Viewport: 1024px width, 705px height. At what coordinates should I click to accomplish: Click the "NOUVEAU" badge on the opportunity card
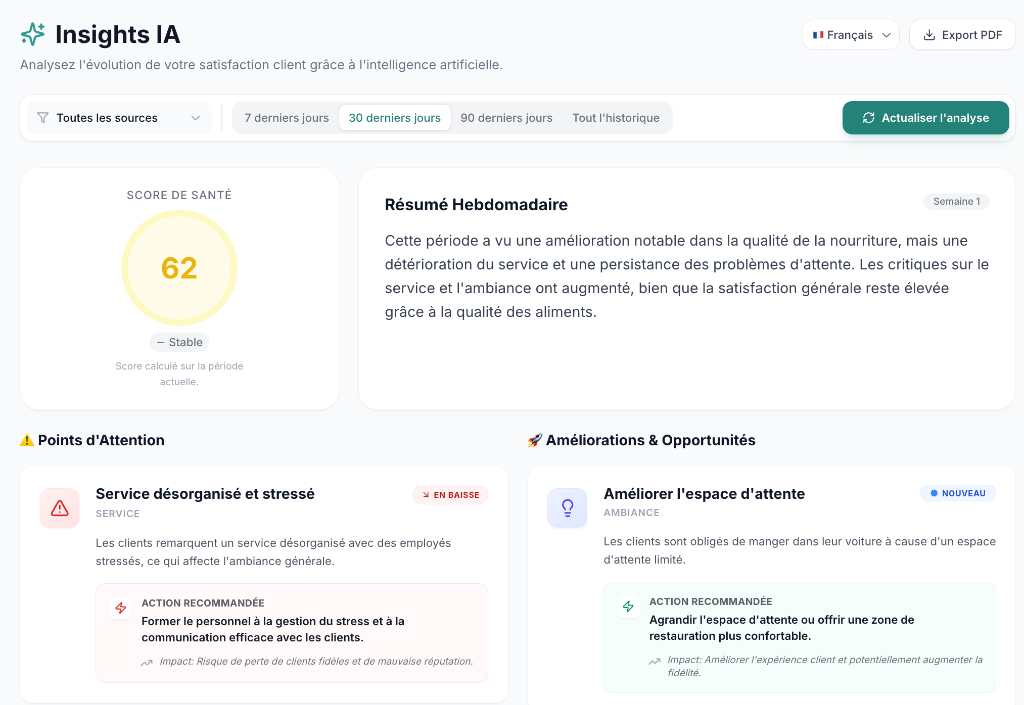[x=958, y=492]
